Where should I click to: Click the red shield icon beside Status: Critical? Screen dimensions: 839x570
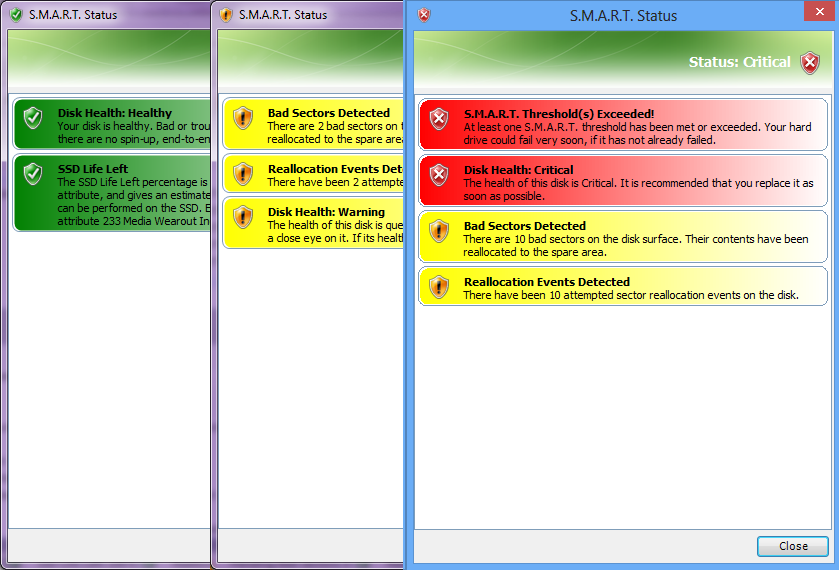(810, 63)
